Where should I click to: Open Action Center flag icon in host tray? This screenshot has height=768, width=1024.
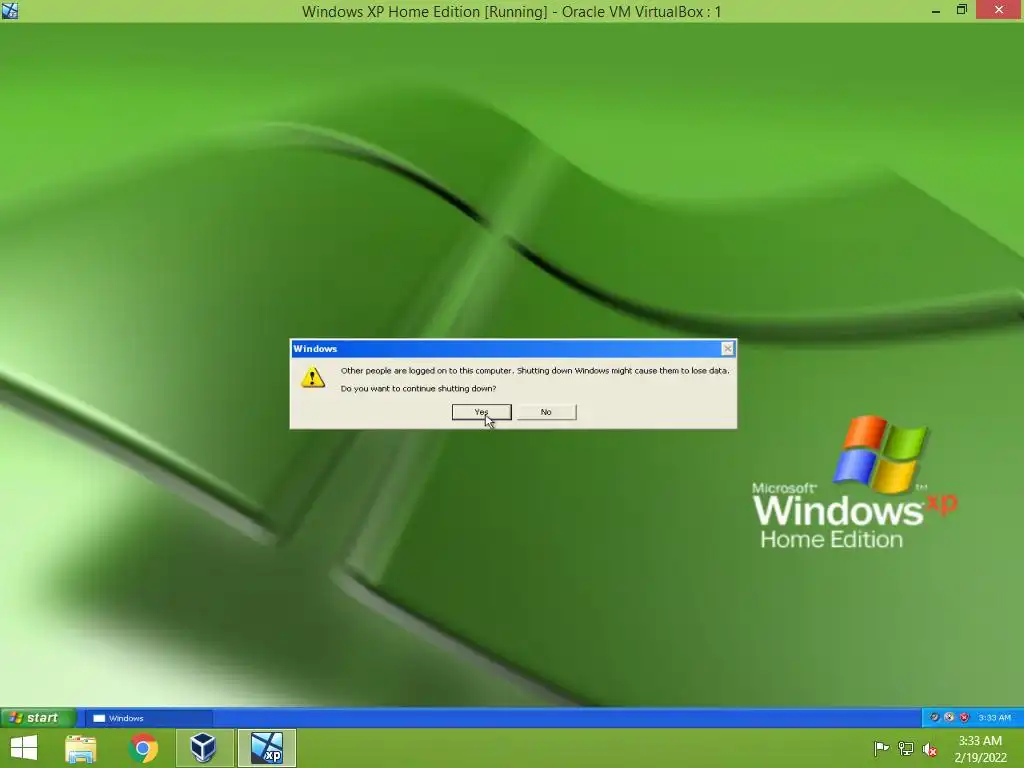[881, 748]
